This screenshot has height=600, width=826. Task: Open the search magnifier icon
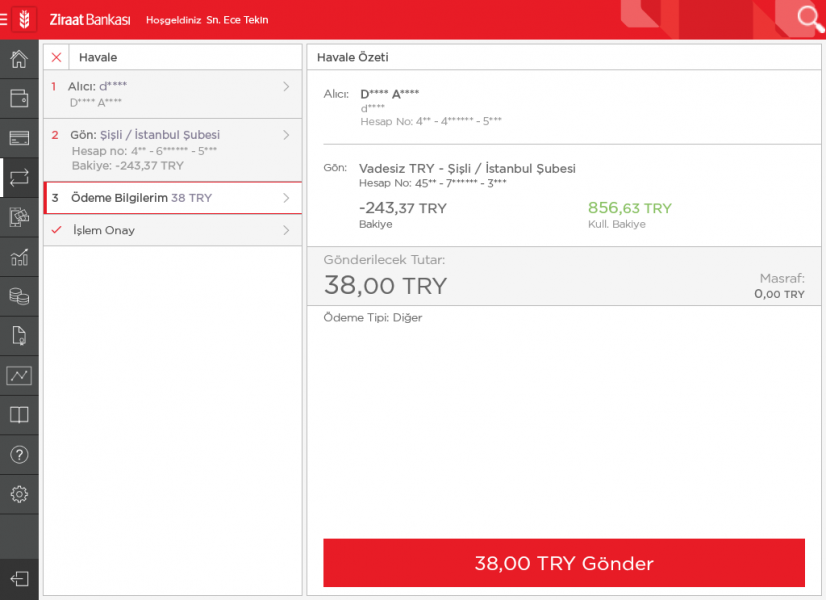(808, 19)
